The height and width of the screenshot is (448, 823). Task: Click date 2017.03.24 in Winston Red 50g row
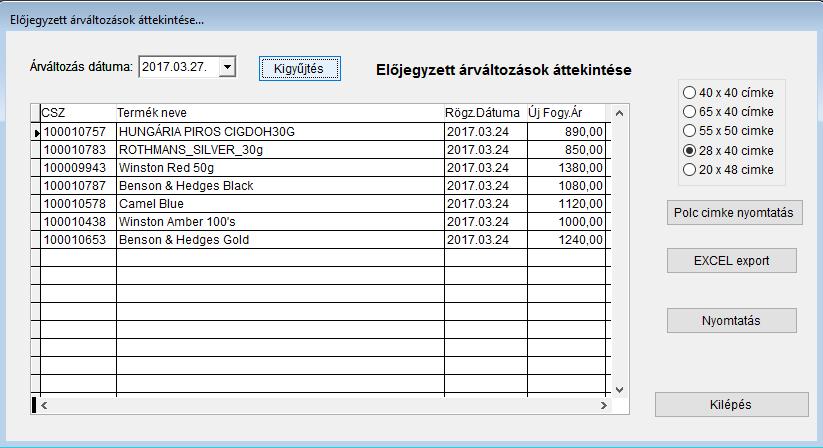point(486,168)
